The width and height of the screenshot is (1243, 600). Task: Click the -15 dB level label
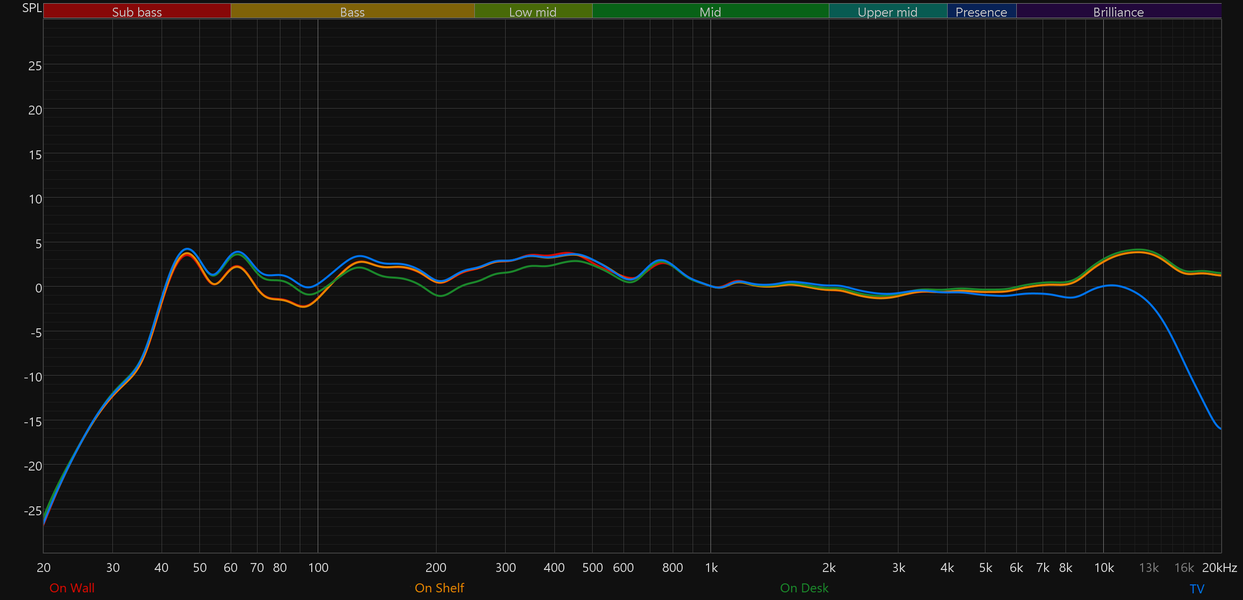32,421
